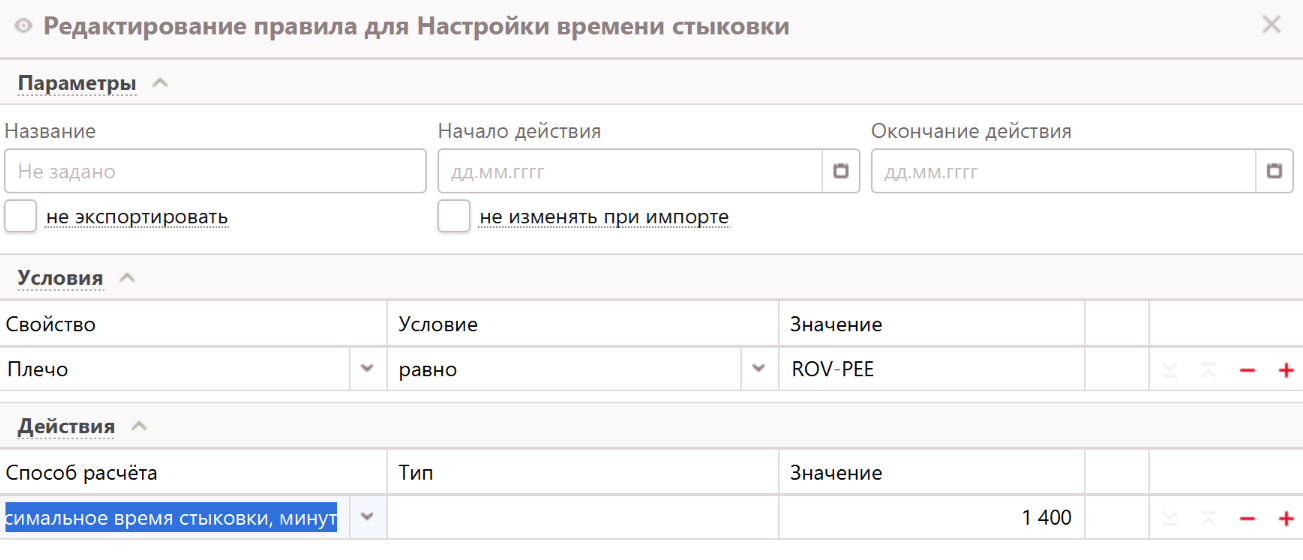
Task: Move the Плечо condition row down
Action: (x=1170, y=370)
